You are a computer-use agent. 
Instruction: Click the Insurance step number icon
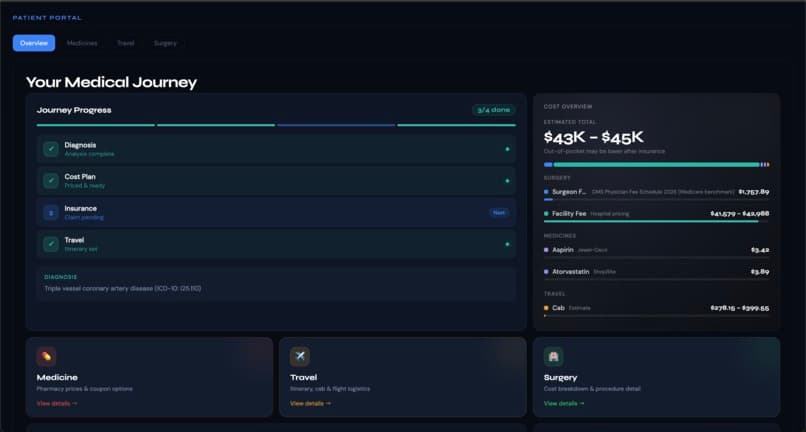coord(50,212)
